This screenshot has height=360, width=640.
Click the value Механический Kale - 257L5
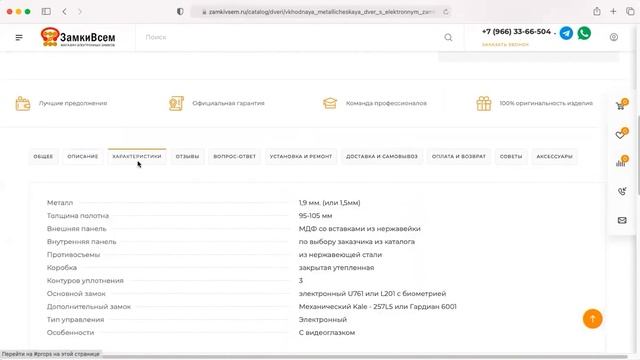click(378, 307)
